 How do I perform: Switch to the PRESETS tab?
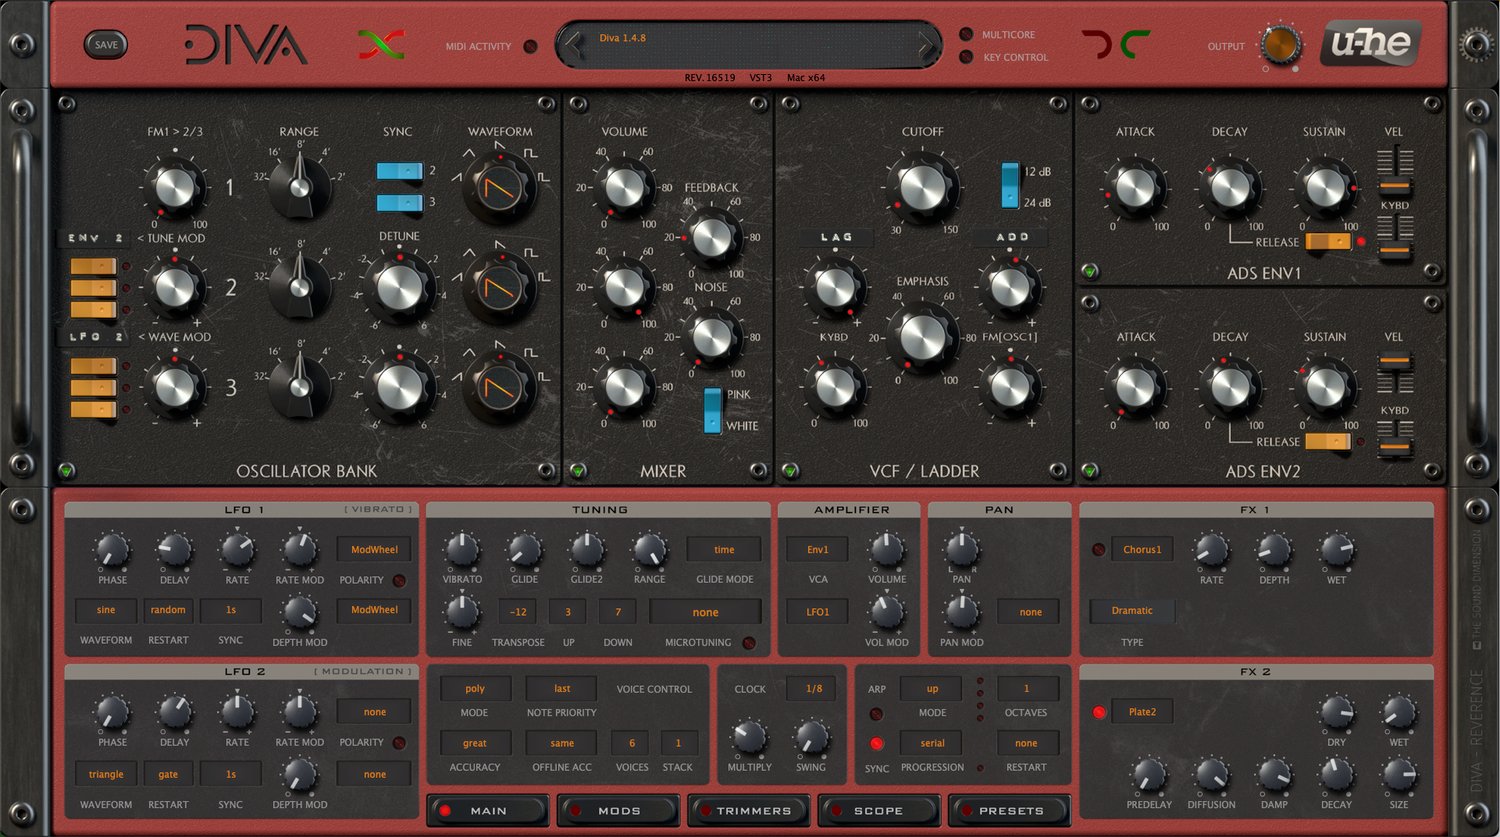(x=1010, y=811)
